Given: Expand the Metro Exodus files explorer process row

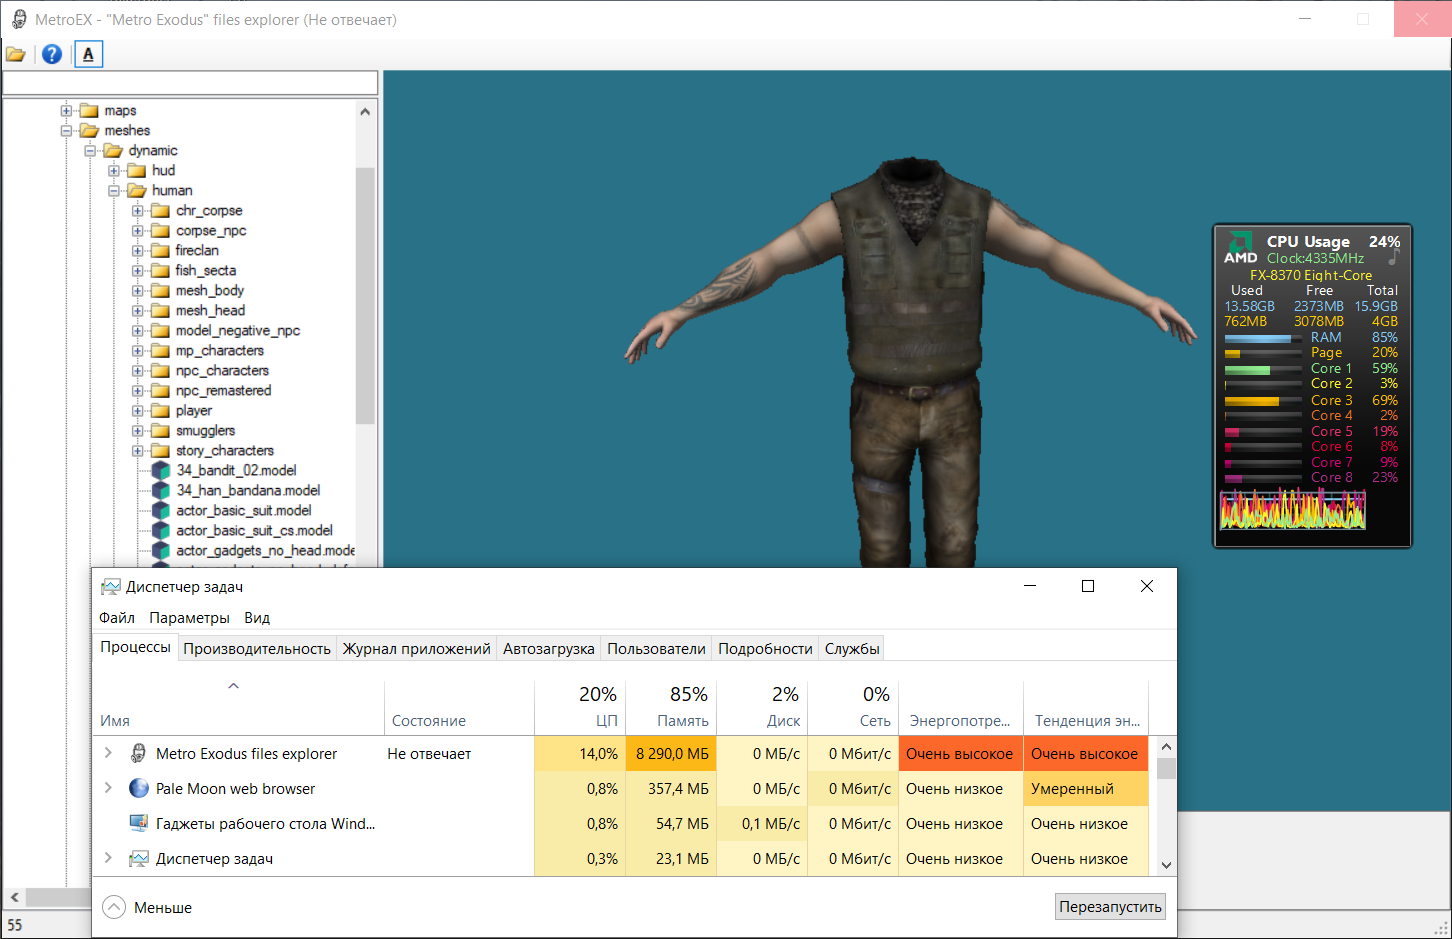Looking at the screenshot, I should [x=108, y=753].
